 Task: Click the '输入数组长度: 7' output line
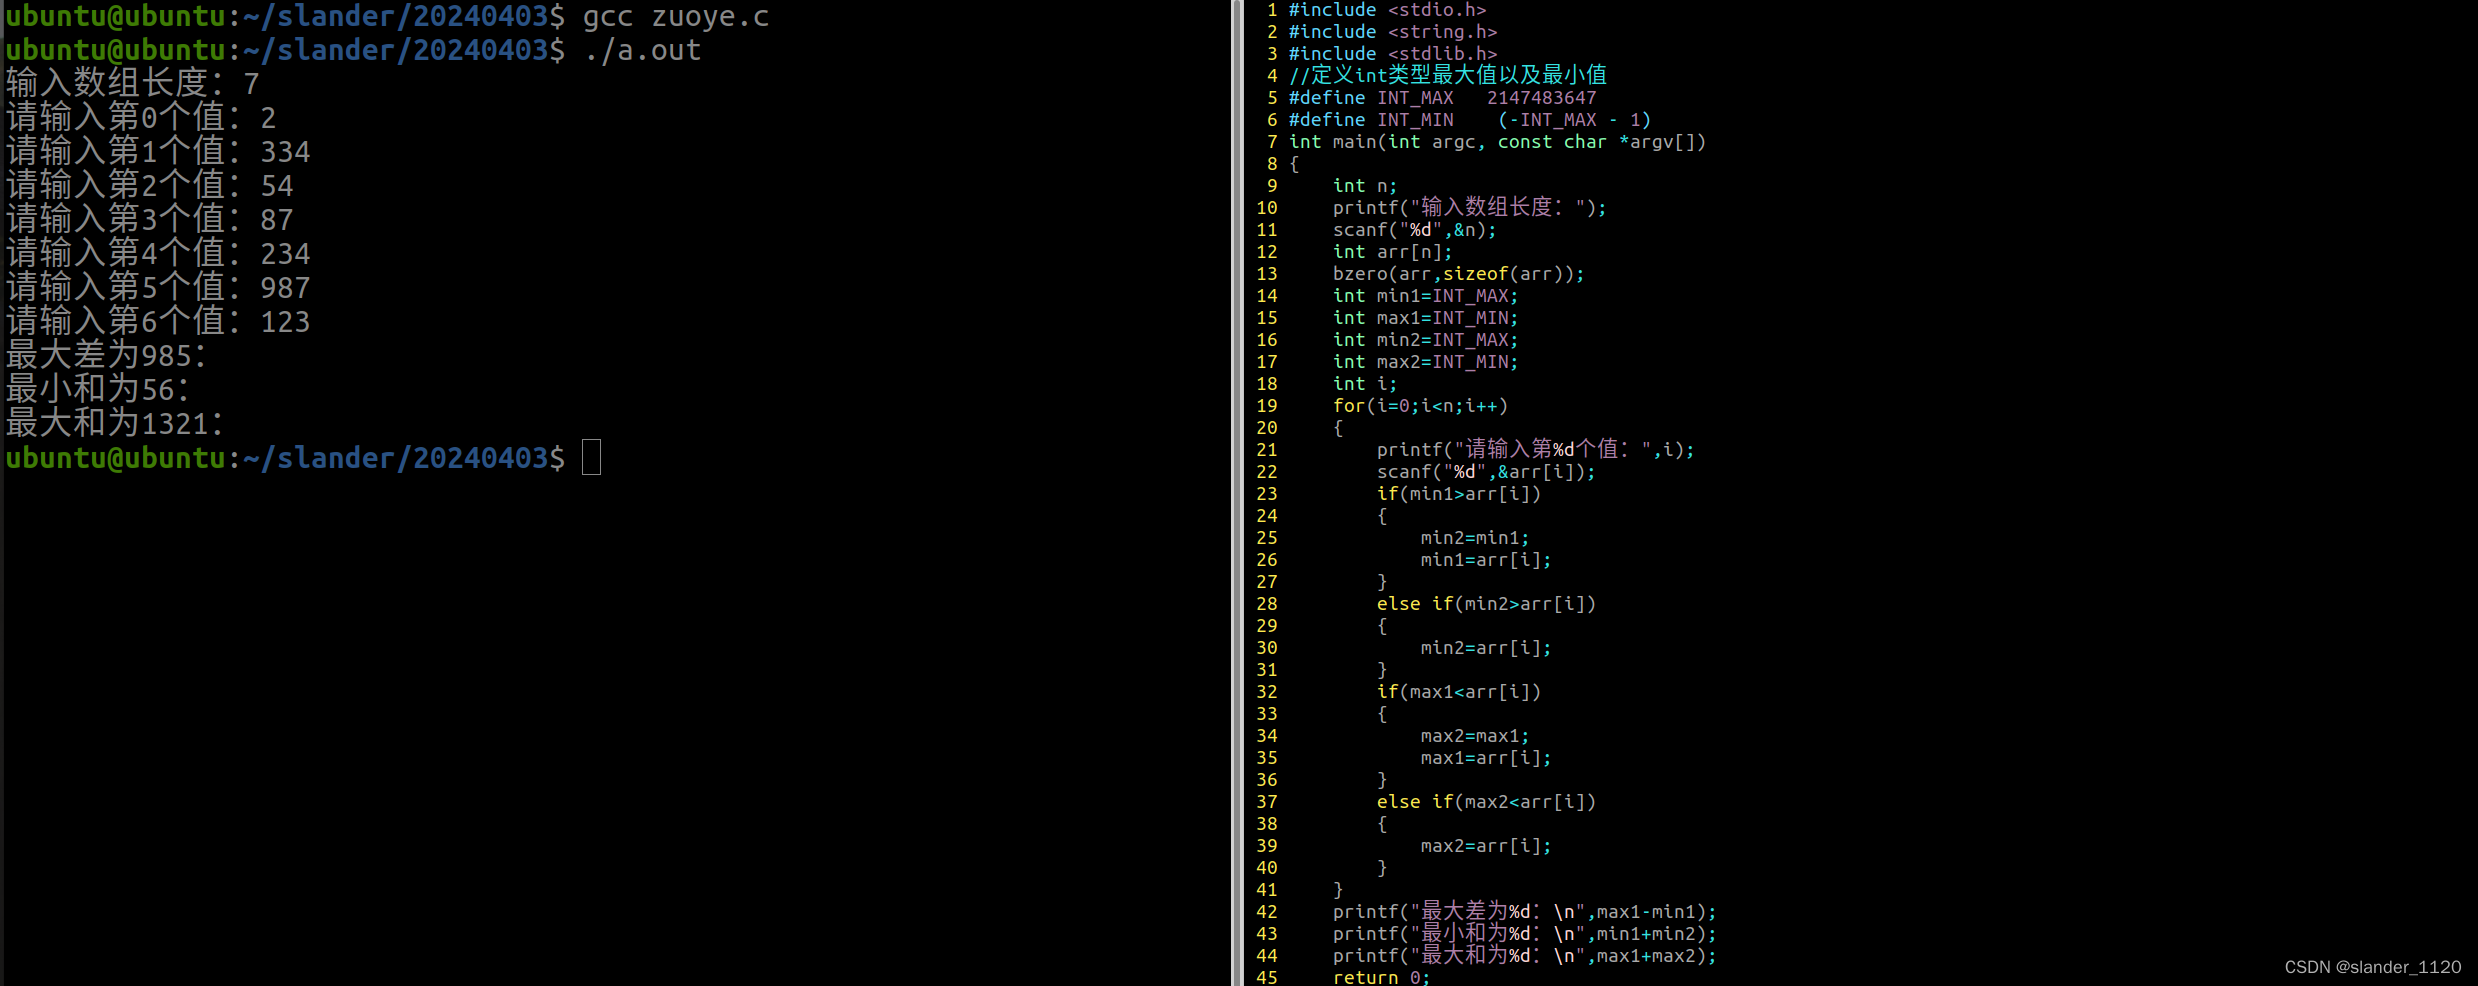coord(133,84)
